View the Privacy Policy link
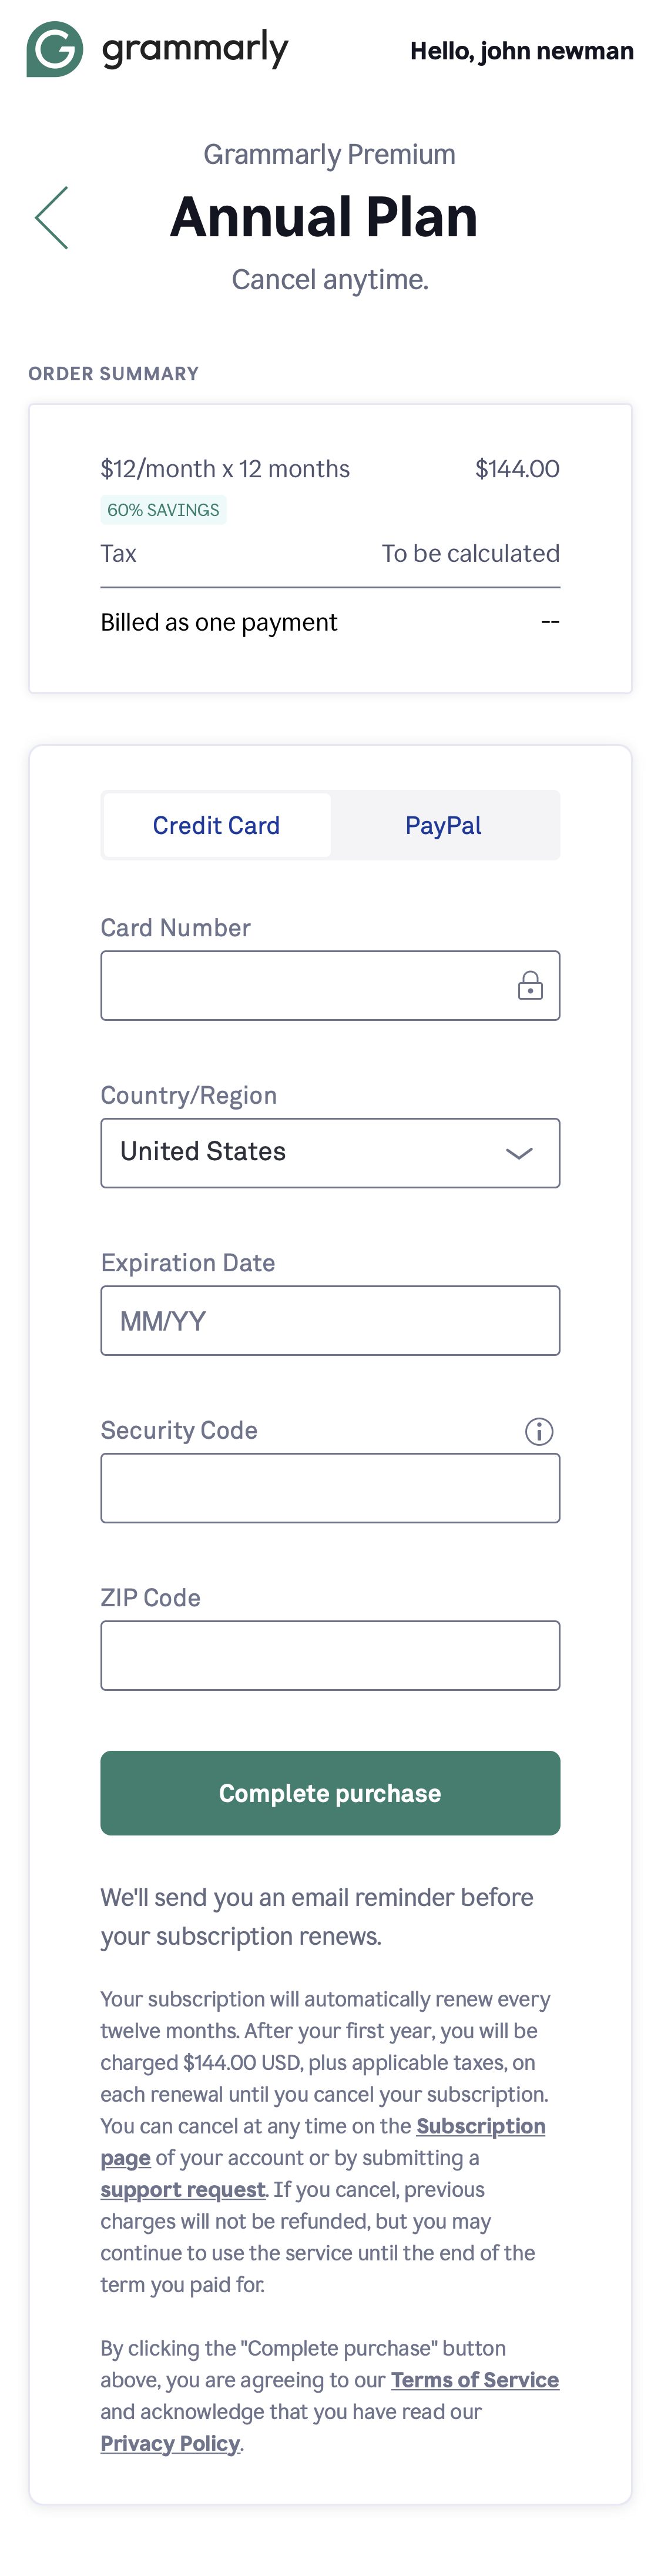 (x=169, y=2443)
